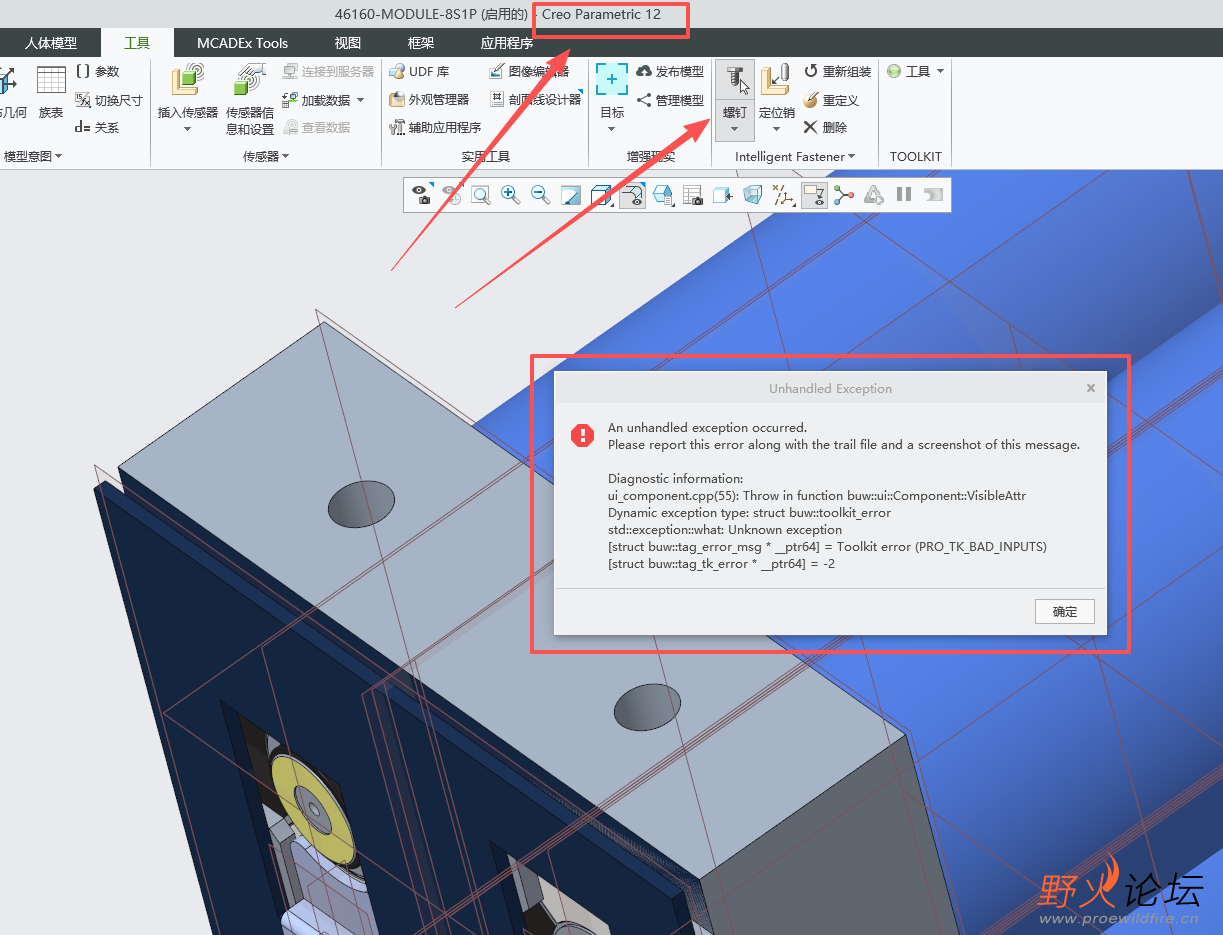Open 图像编辑器 image editor

(529, 72)
